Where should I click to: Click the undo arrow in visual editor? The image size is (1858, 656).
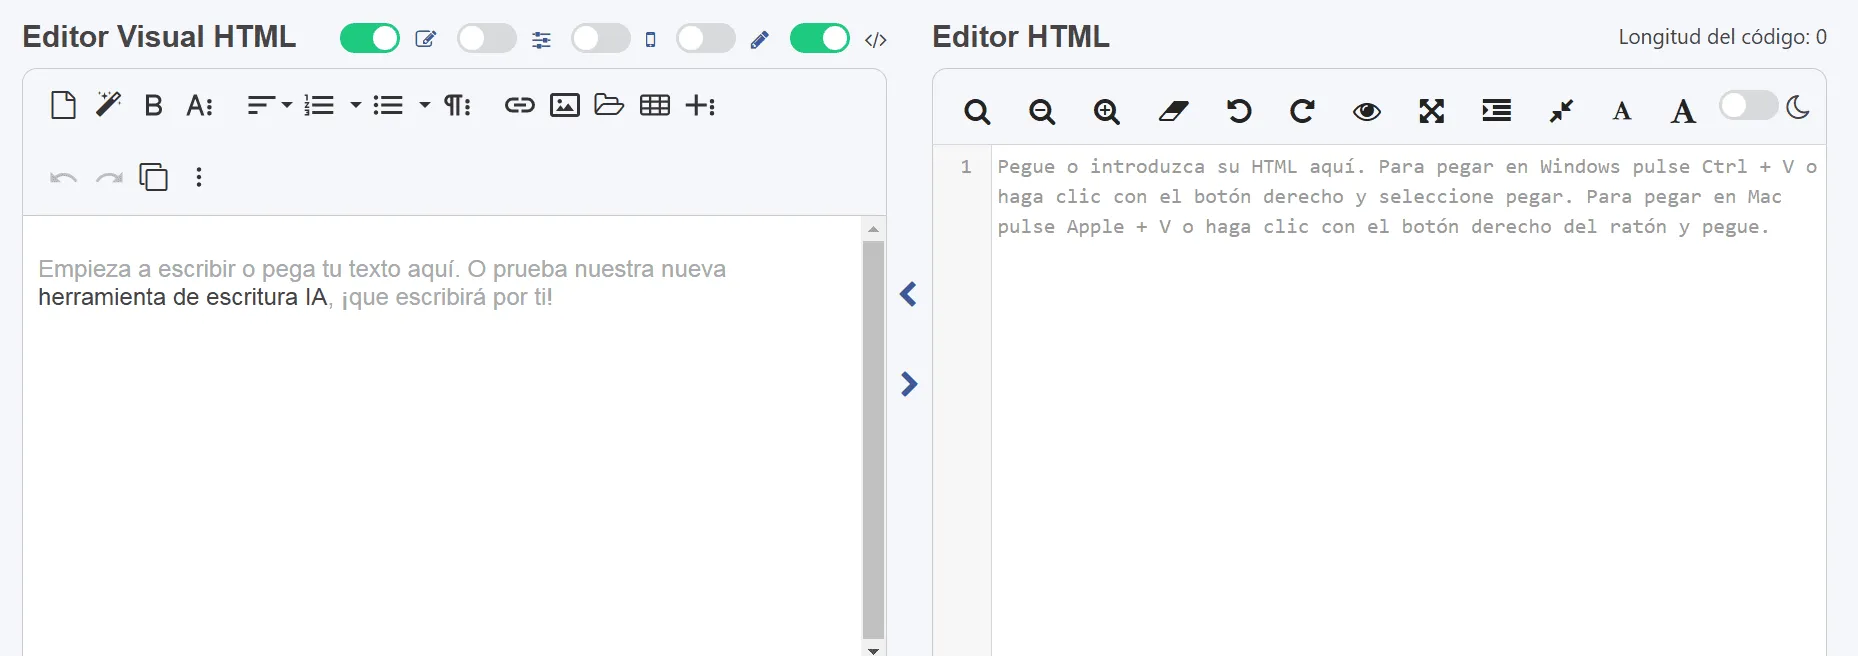pos(64,178)
